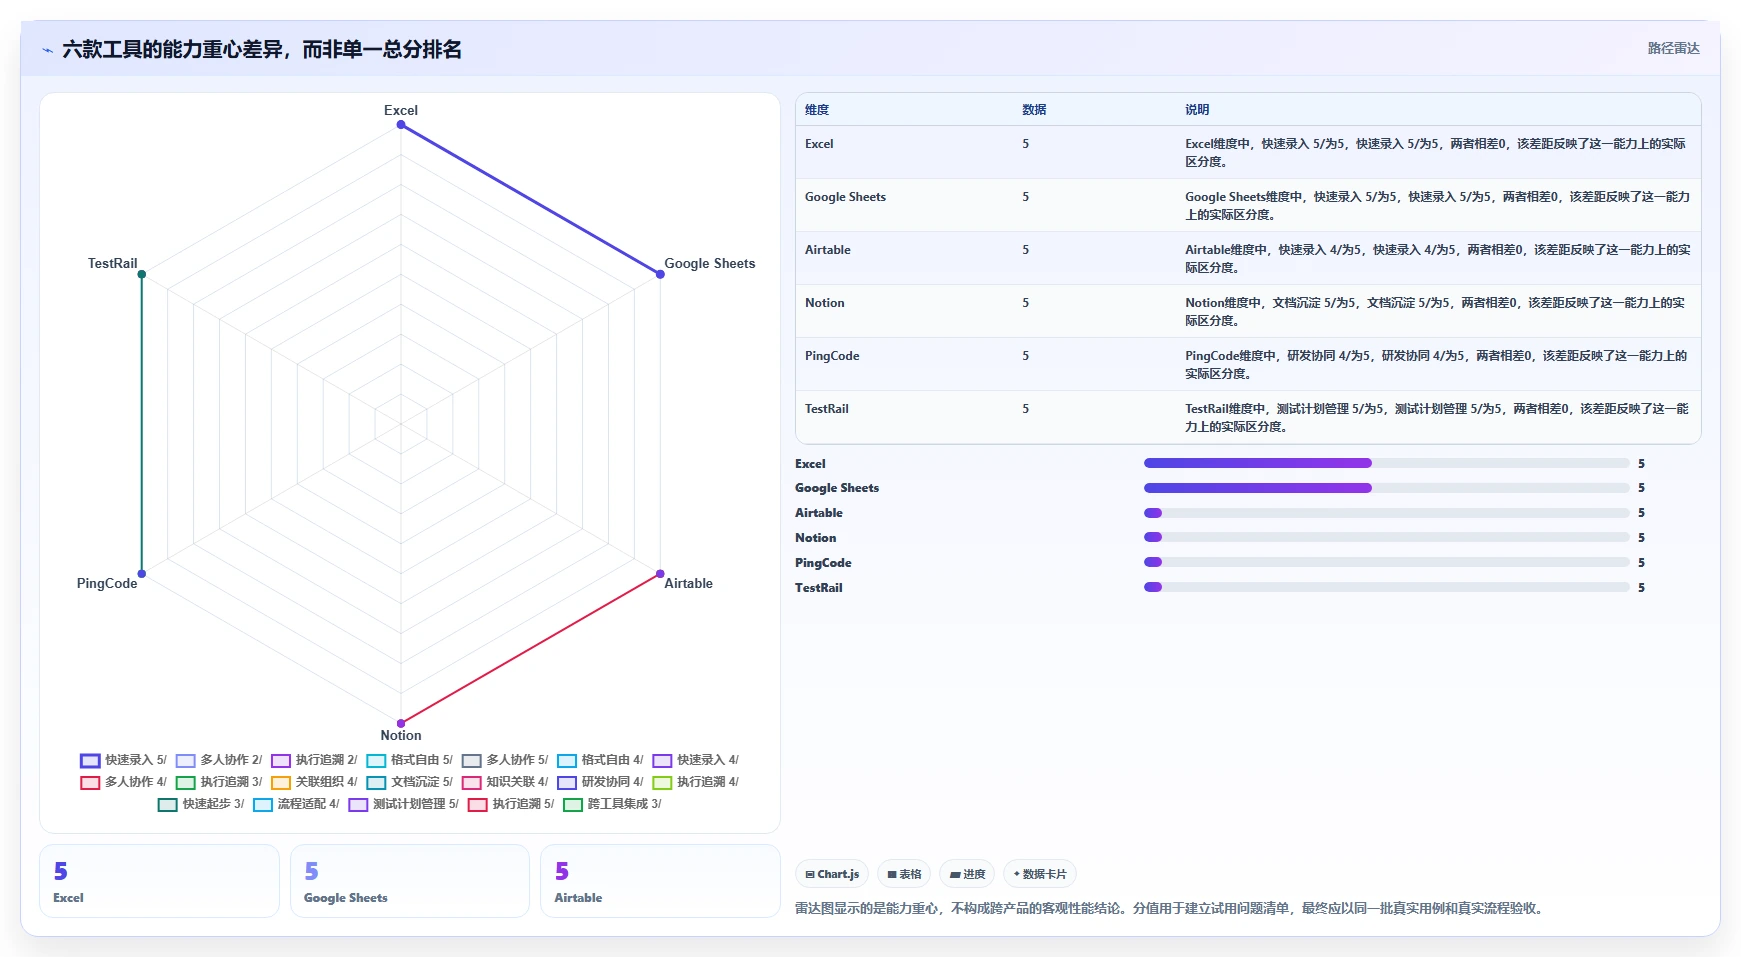Viewport: 1741px width, 957px height.
Task: Click the Notion progress bar
Action: 1387,537
